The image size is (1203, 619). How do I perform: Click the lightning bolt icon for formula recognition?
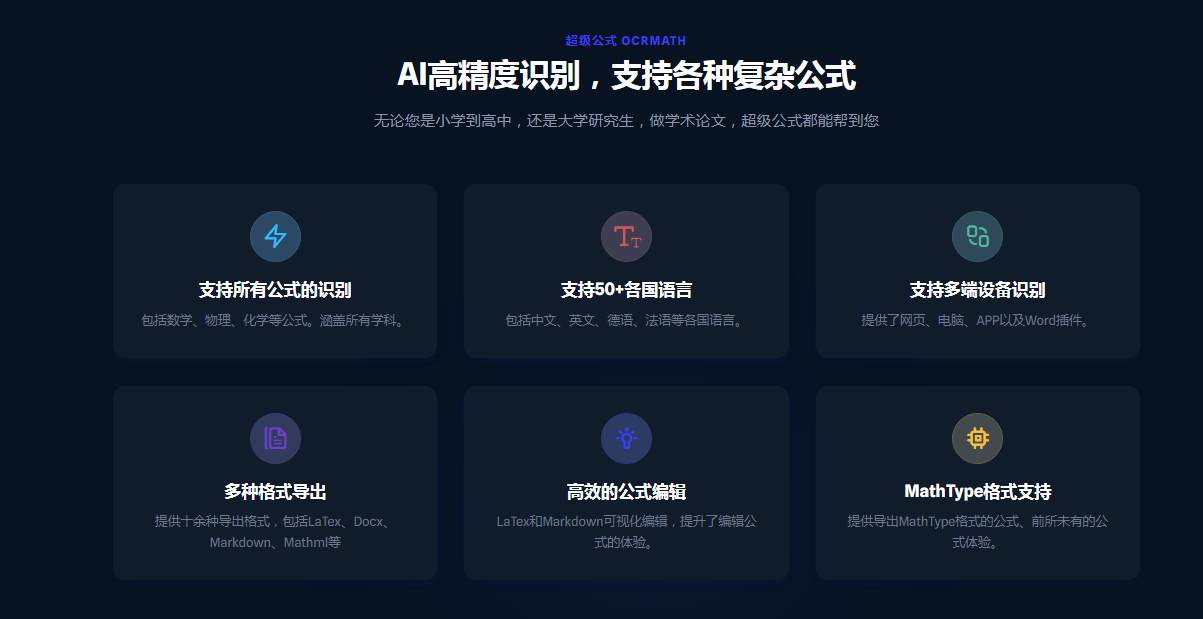click(275, 237)
